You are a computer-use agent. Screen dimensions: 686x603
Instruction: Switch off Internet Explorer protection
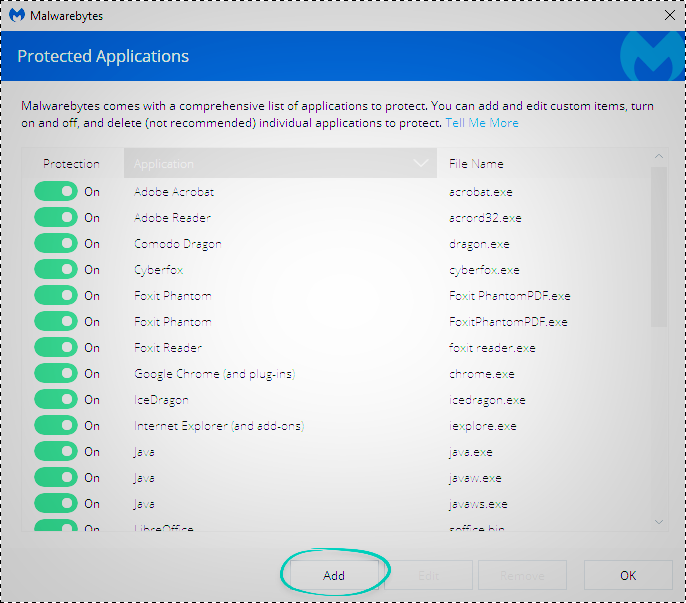click(56, 425)
